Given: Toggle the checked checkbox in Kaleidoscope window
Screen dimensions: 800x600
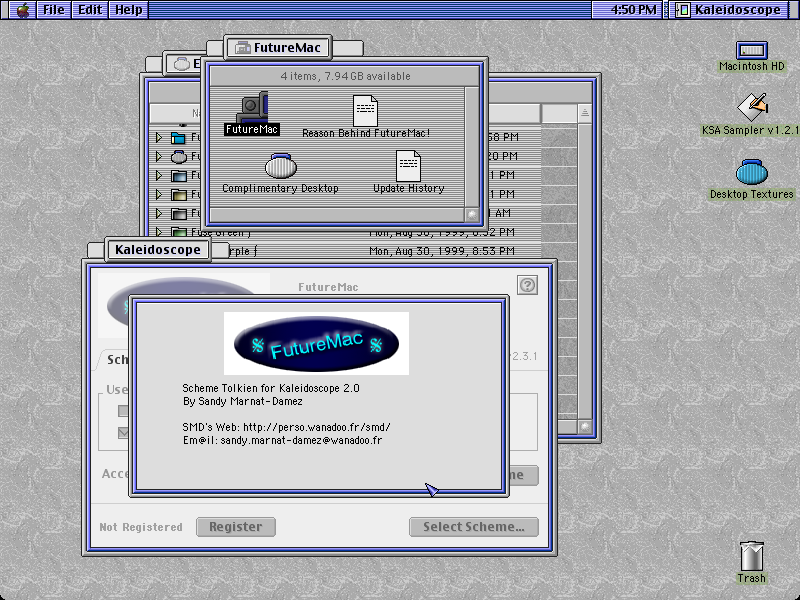Looking at the screenshot, I should coord(123,433).
